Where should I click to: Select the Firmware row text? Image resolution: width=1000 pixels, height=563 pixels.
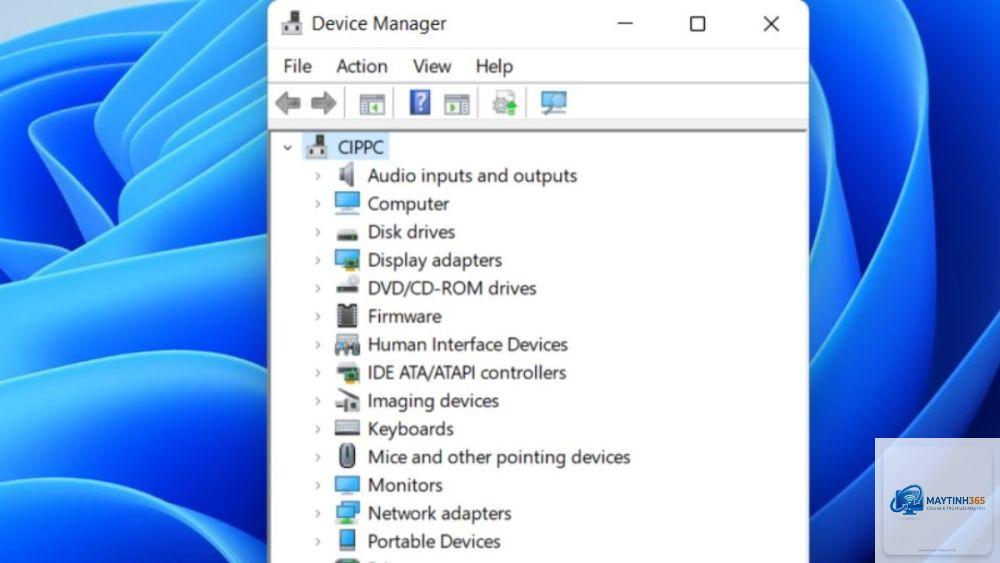(404, 316)
